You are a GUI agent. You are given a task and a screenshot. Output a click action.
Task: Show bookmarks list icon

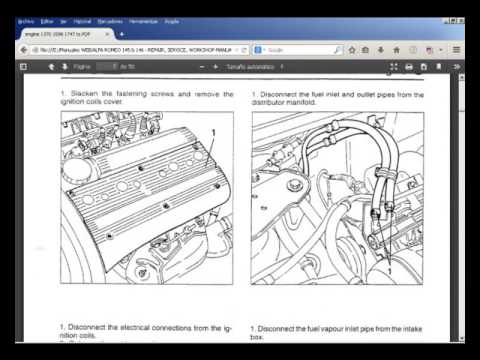pos(365,50)
